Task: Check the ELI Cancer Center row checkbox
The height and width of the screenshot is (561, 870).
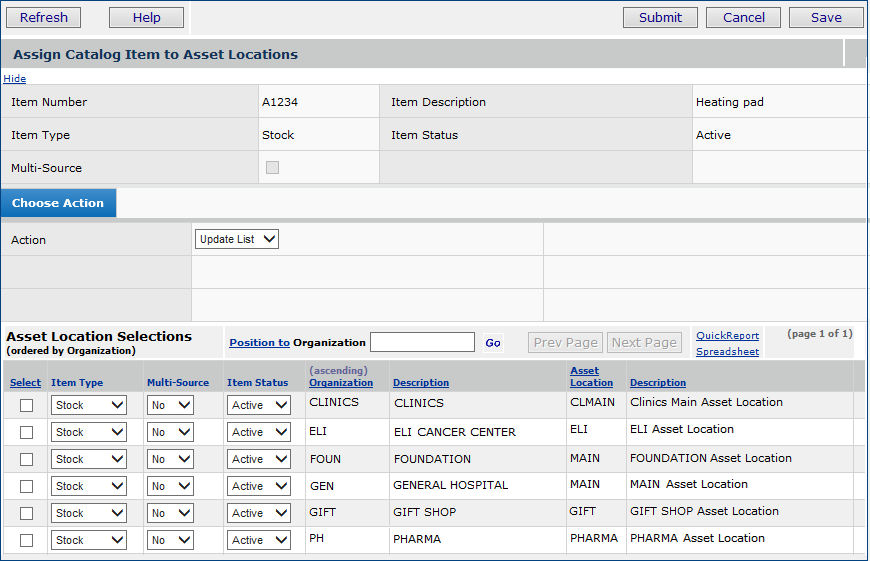Action: (27, 432)
